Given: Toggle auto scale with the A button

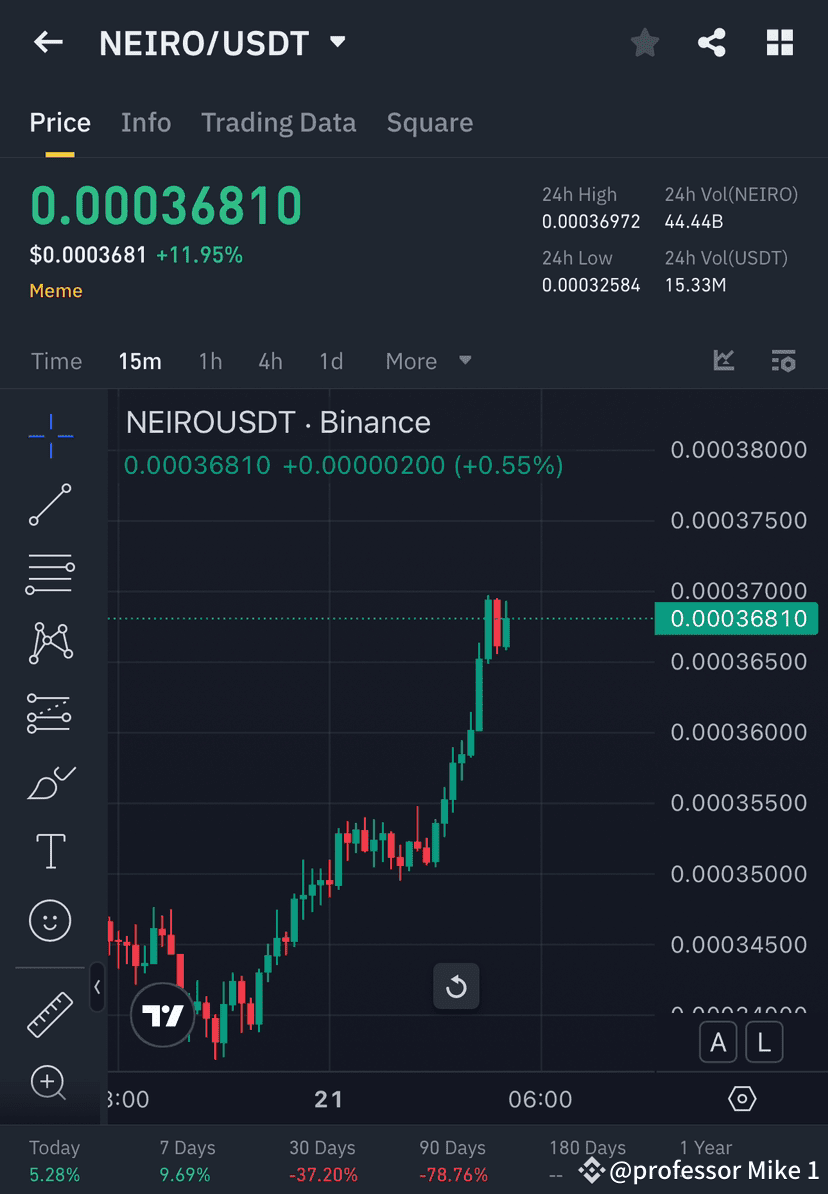Looking at the screenshot, I should click(718, 1042).
